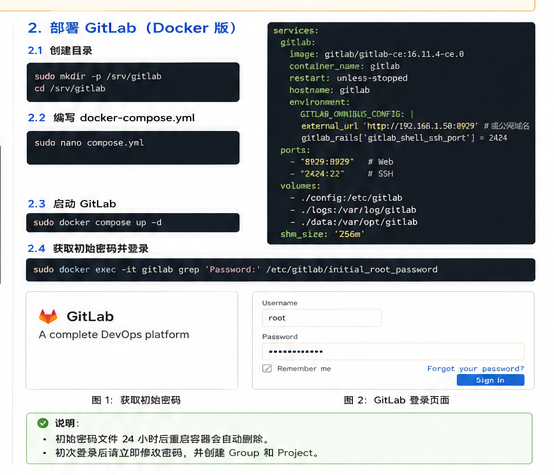Click the caption 图 1: 获取初始密码
This screenshot has height=475, width=554.
click(x=136, y=400)
